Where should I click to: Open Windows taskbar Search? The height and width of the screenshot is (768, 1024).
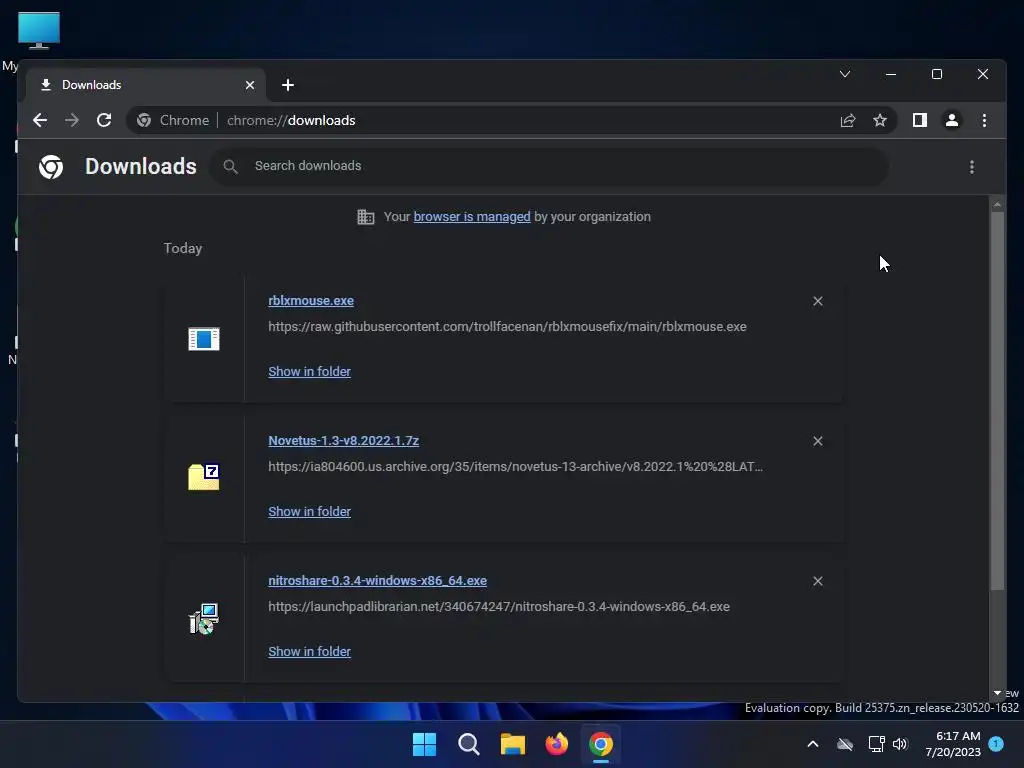(x=469, y=744)
